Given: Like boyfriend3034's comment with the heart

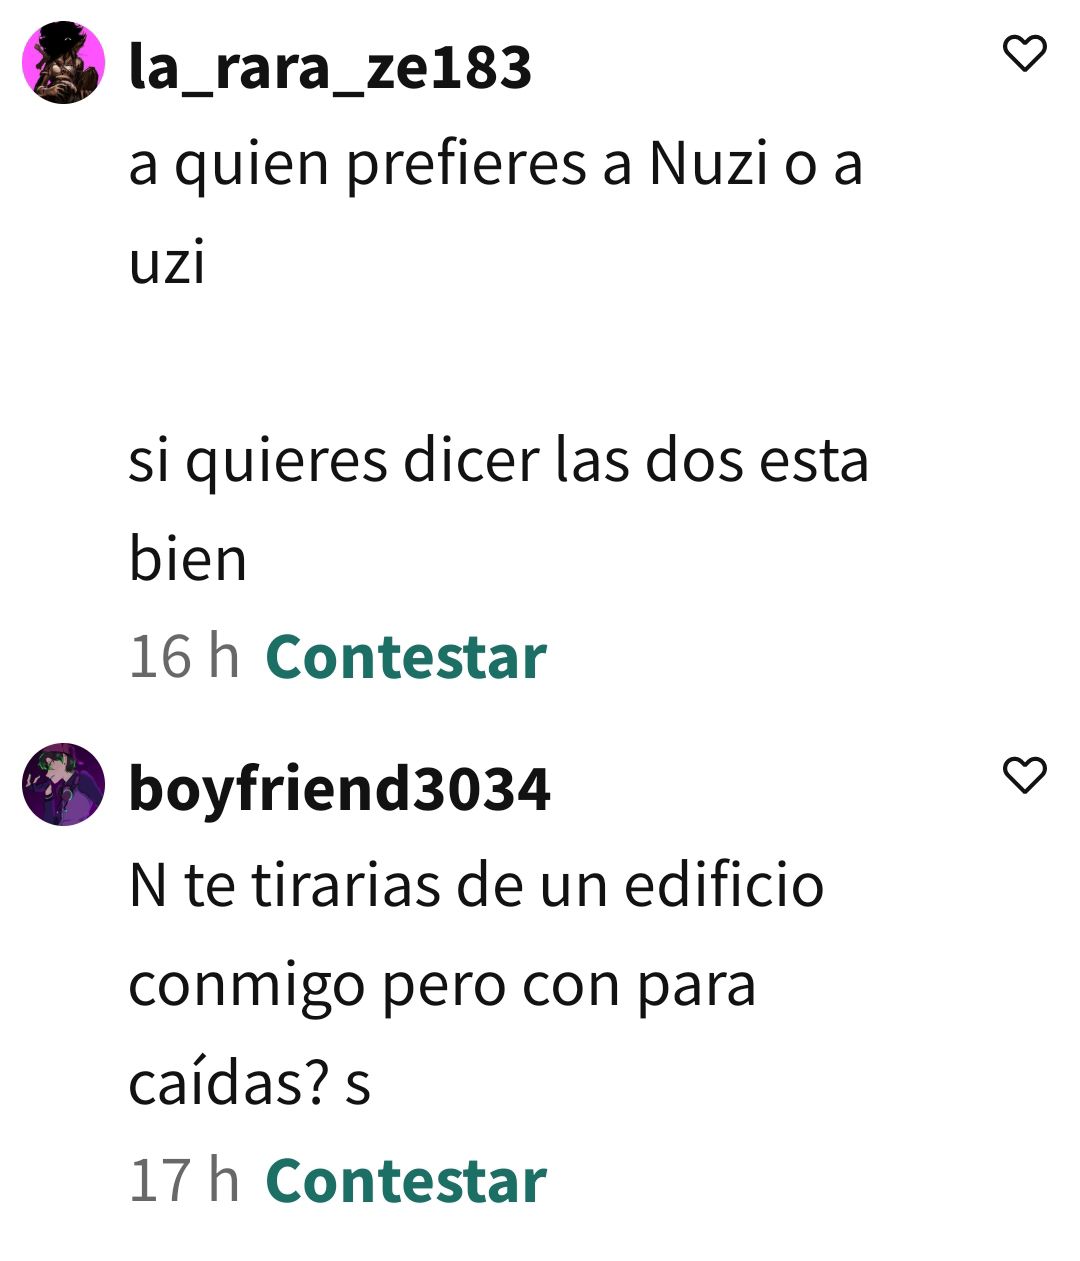Looking at the screenshot, I should [1024, 775].
